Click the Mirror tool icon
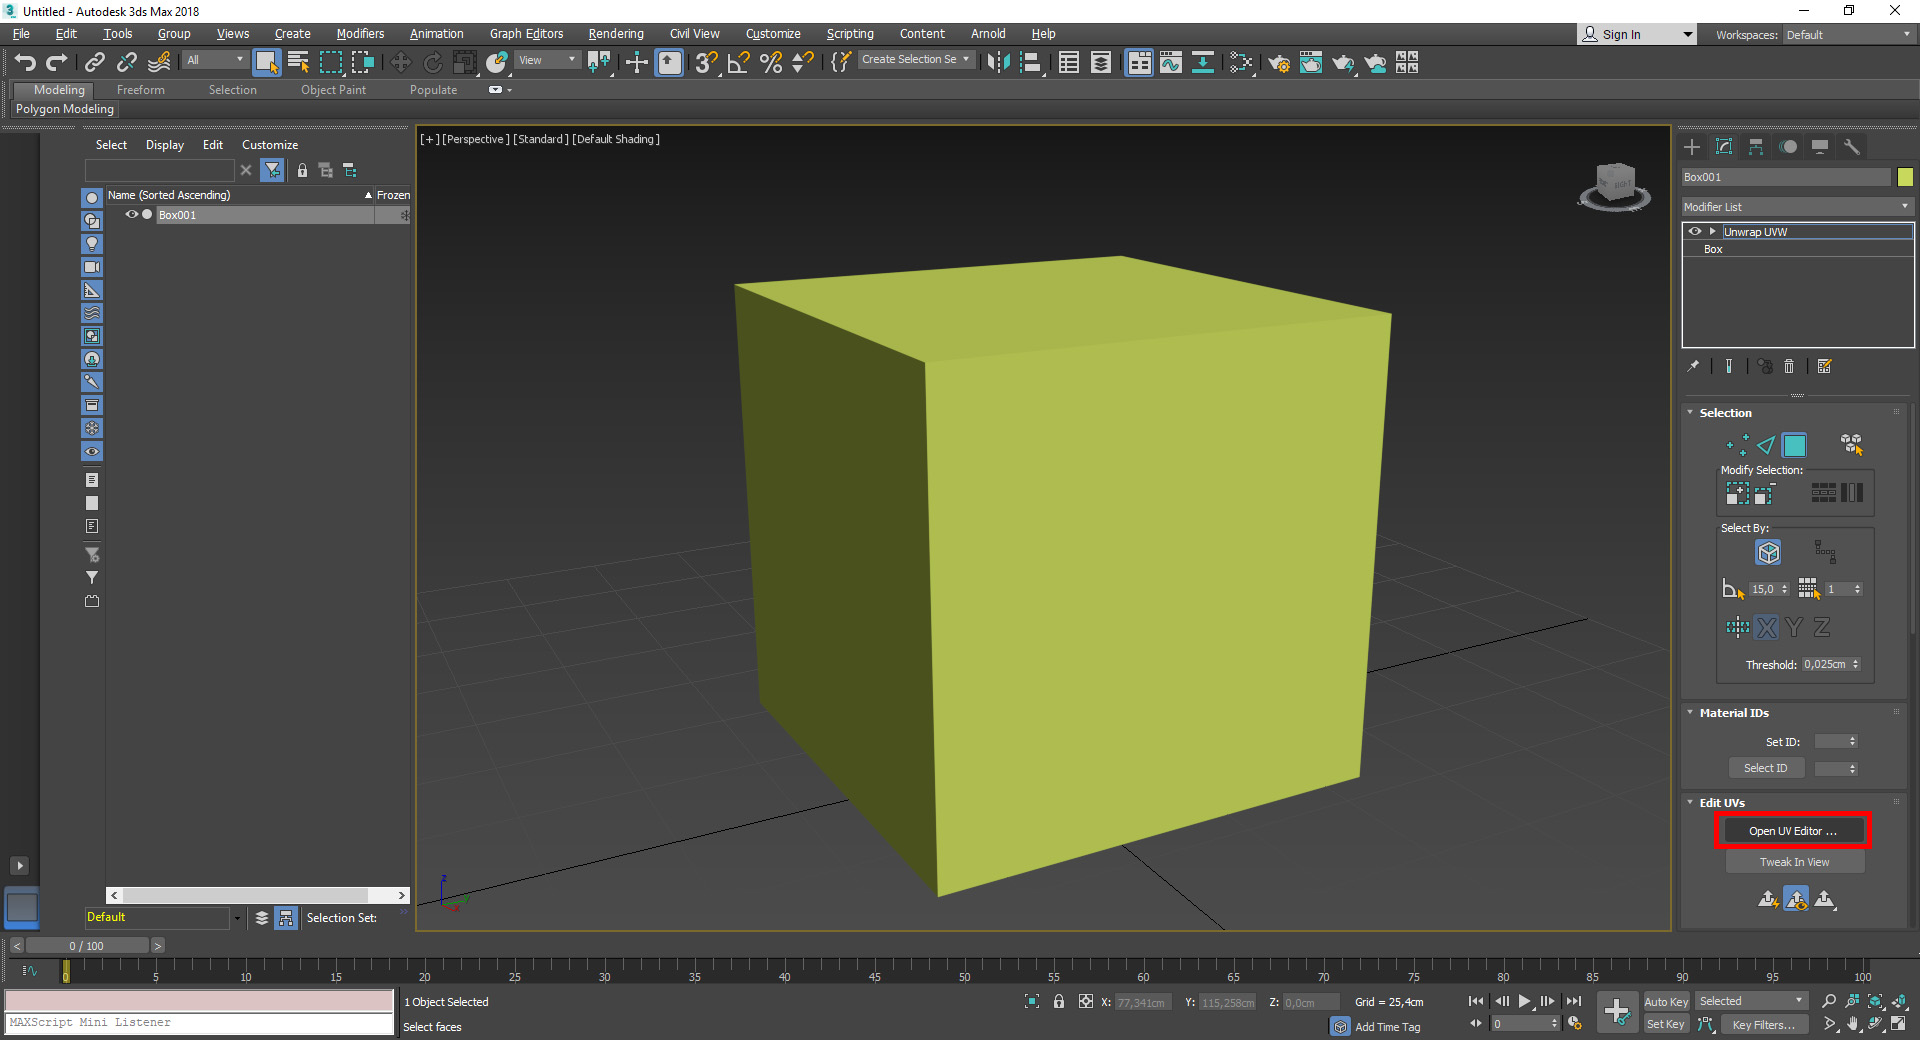The image size is (1920, 1040). pyautogui.click(x=997, y=63)
